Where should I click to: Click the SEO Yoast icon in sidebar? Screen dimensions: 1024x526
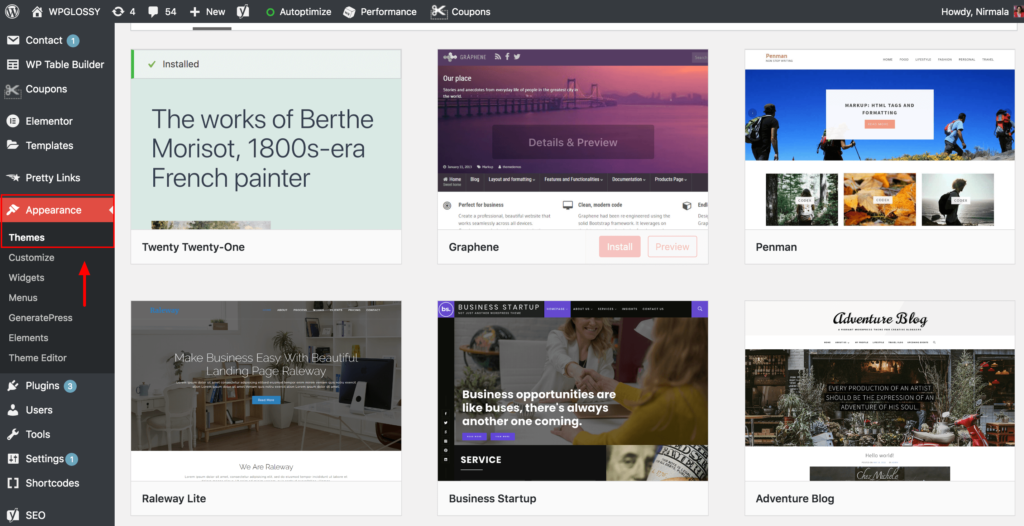click(x=12, y=515)
